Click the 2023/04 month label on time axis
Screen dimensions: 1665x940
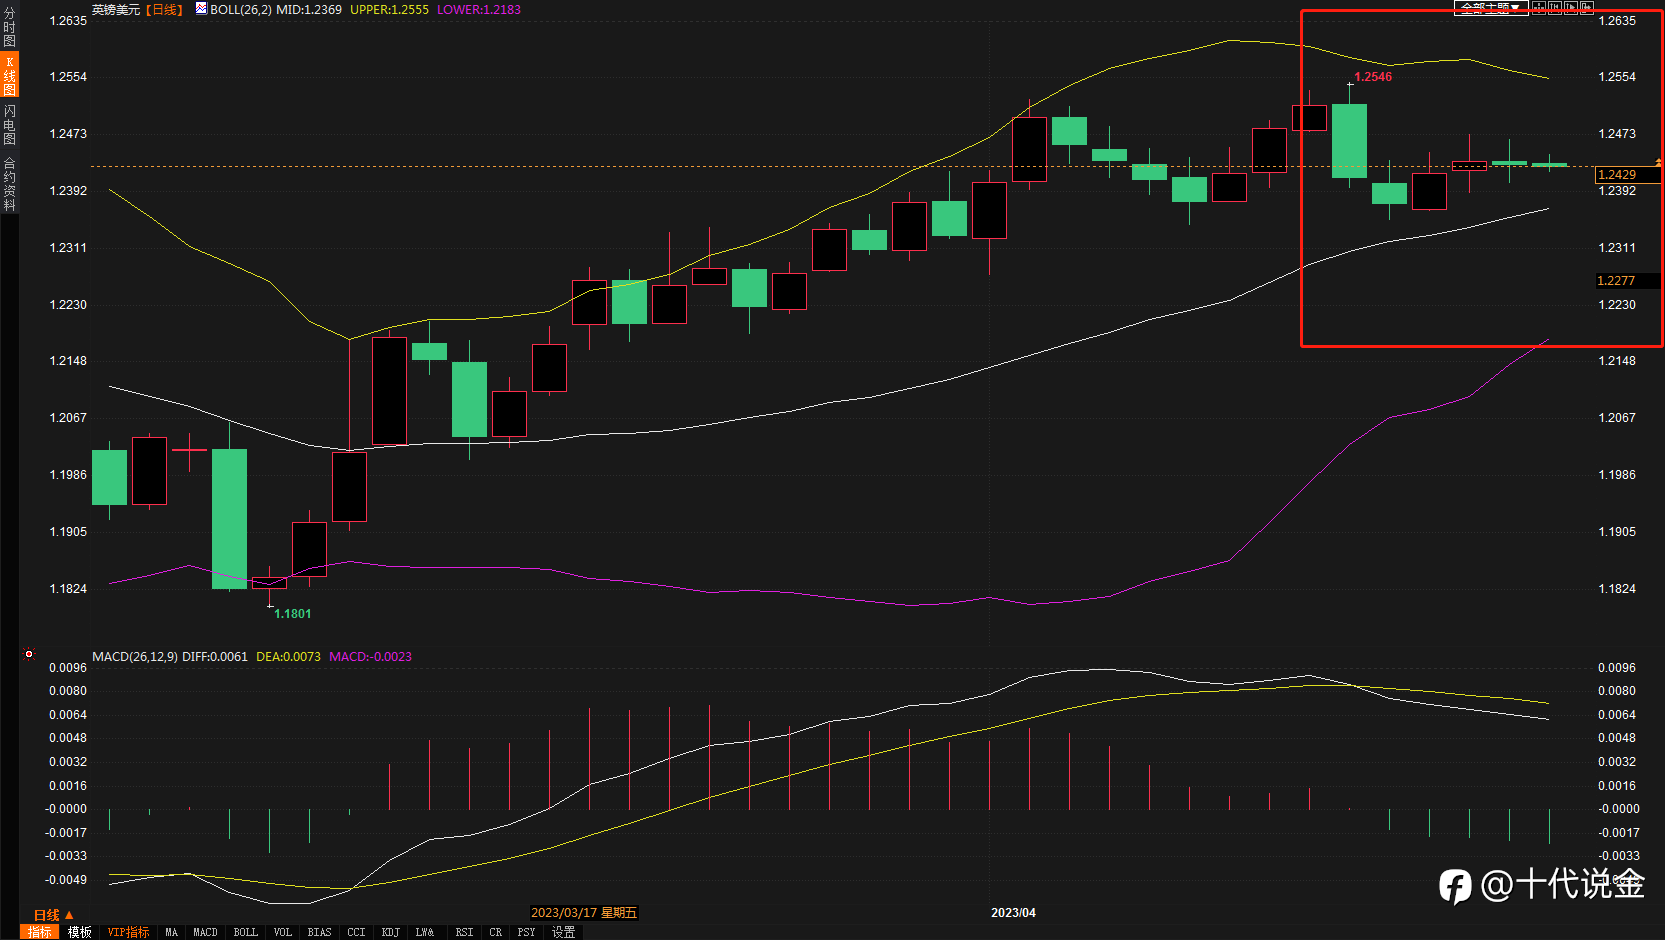[1013, 913]
